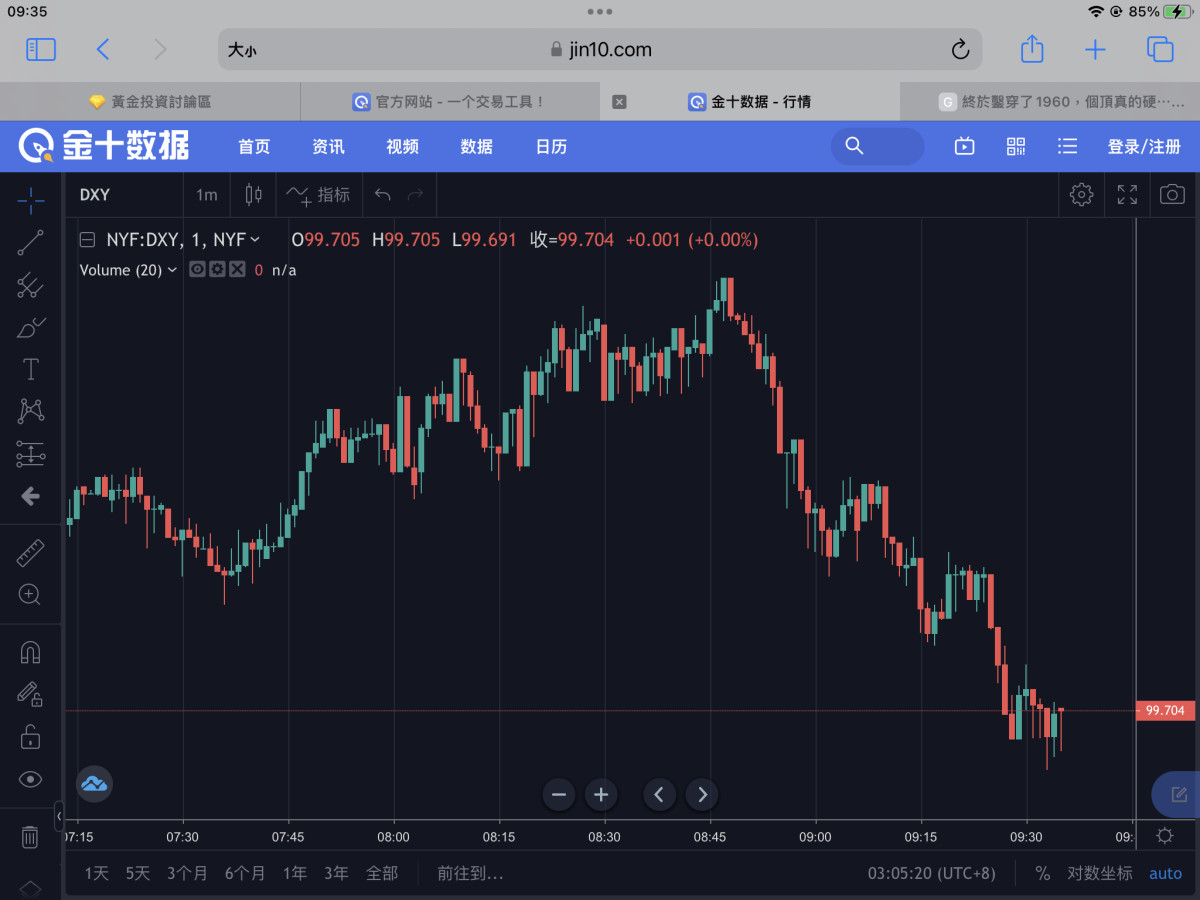The height and width of the screenshot is (900, 1200).
Task: Toggle lock all drawings padlock
Action: click(31, 737)
